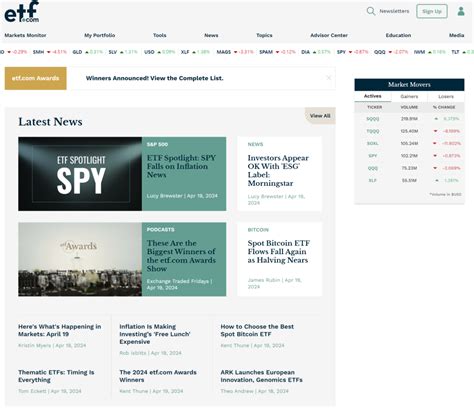Viewport: 474px width, 410px height.
Task: Click XLF ticker in Market Movers table
Action: click(373, 180)
